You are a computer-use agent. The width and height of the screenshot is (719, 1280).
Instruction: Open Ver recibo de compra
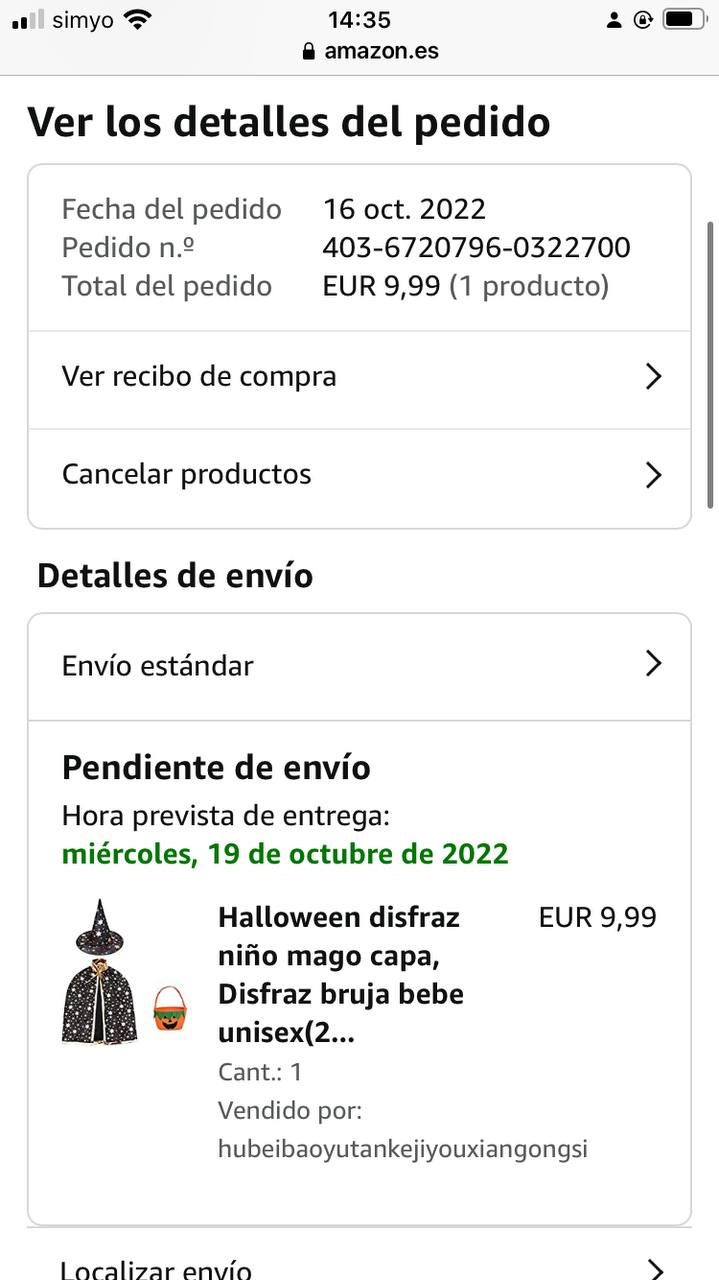tap(200, 377)
